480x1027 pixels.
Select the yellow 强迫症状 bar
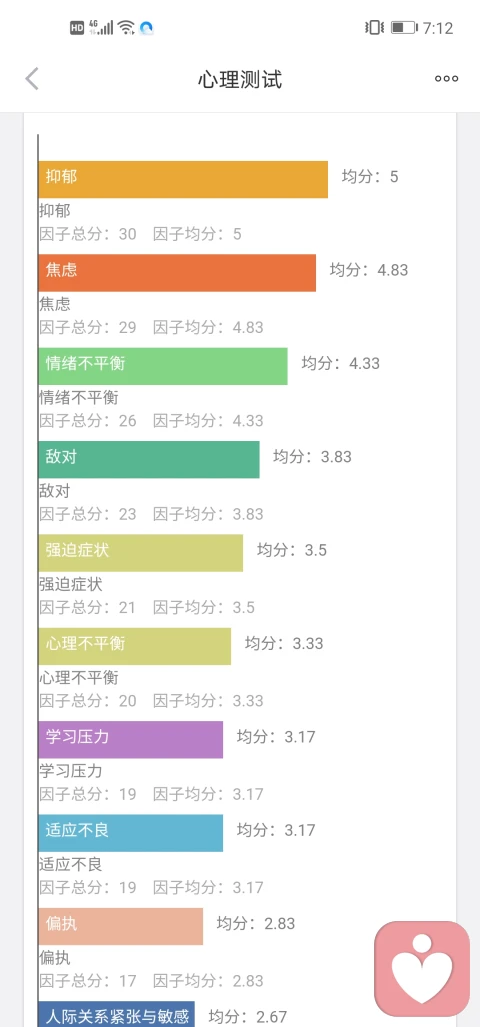click(140, 553)
